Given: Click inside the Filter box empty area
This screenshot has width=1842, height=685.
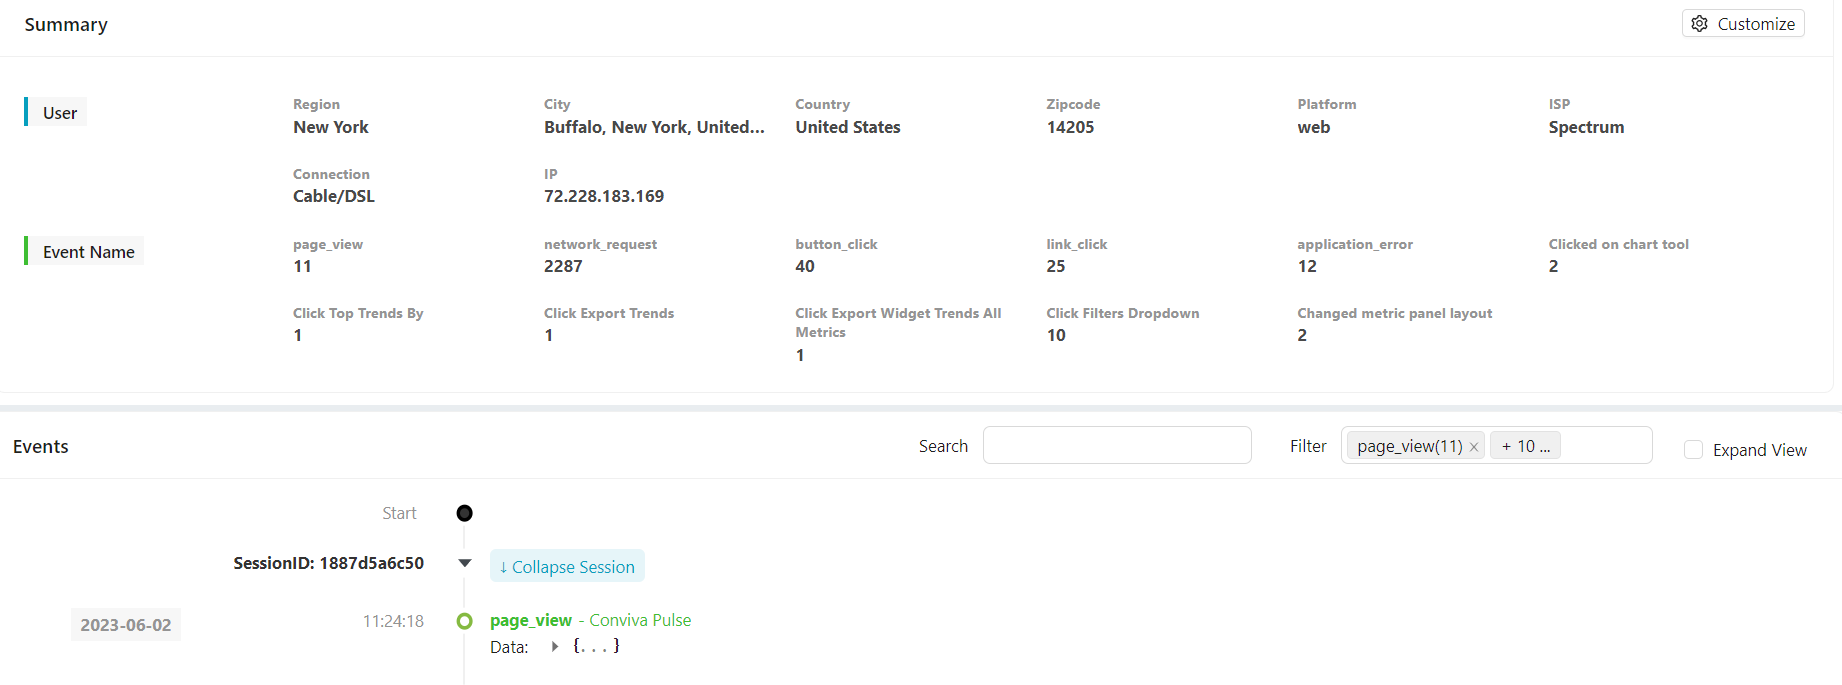Looking at the screenshot, I should click(x=1605, y=446).
